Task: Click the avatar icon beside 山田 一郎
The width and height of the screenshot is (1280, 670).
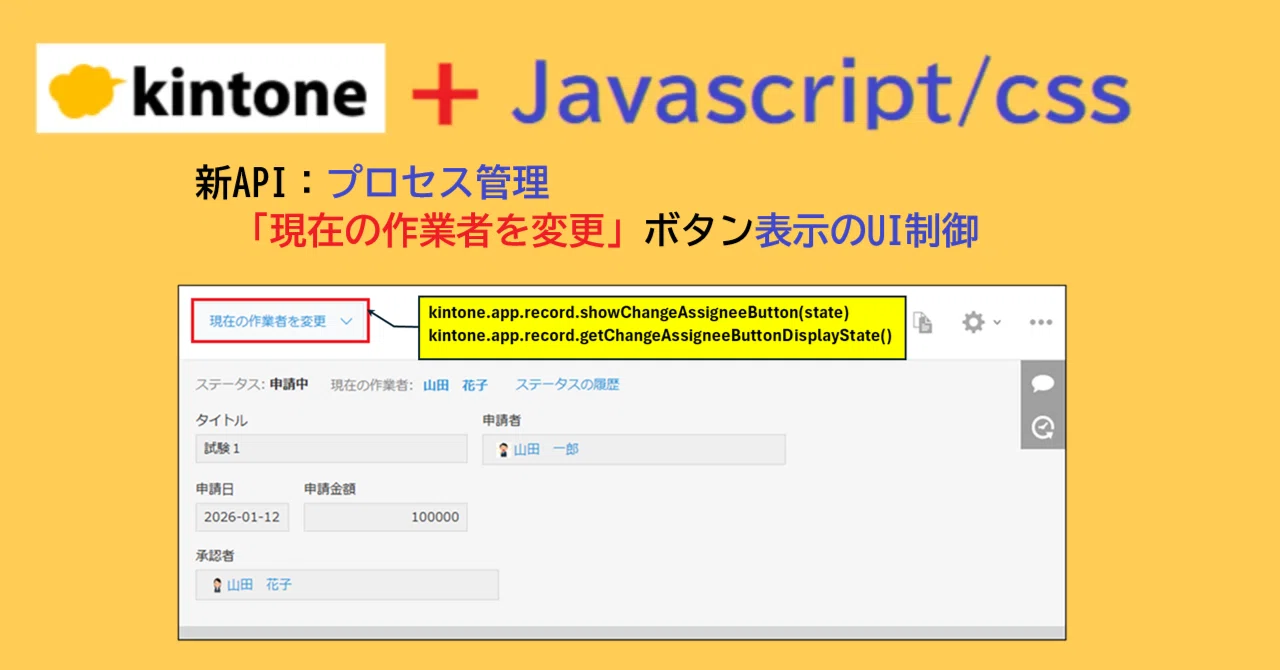Action: [504, 449]
